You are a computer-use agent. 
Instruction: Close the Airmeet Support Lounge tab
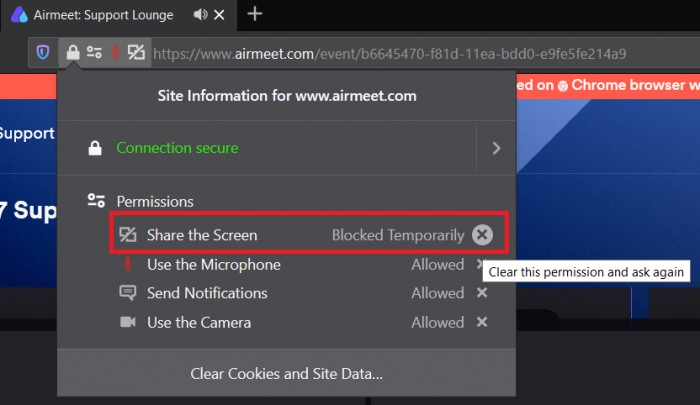[219, 15]
